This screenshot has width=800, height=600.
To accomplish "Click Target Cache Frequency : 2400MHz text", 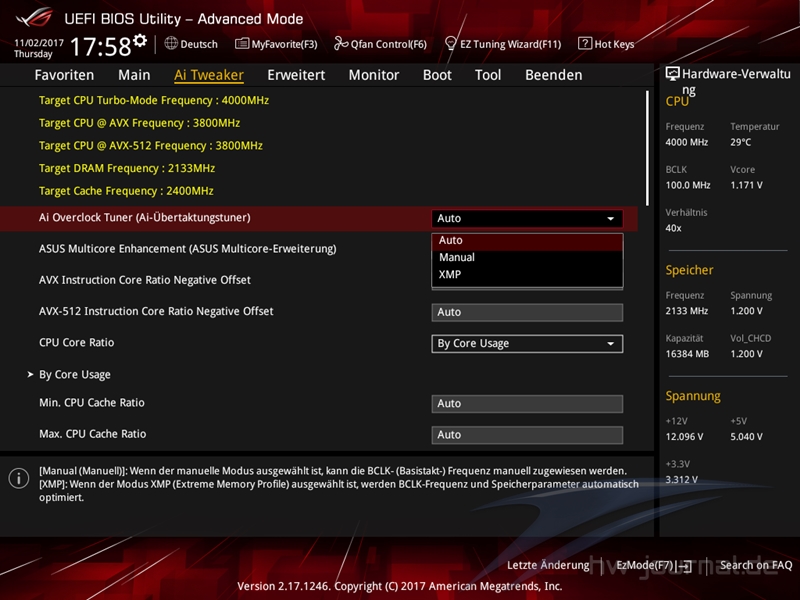I will point(126,191).
